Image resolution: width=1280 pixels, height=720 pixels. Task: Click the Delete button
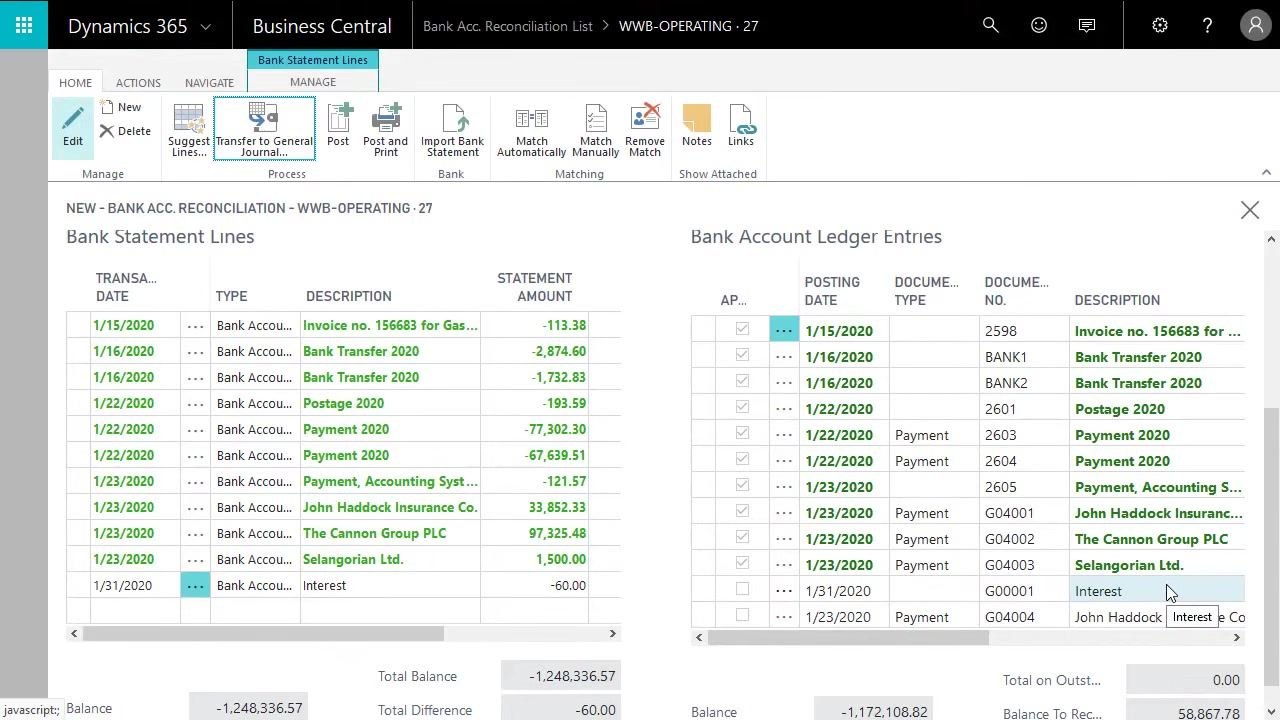point(125,131)
